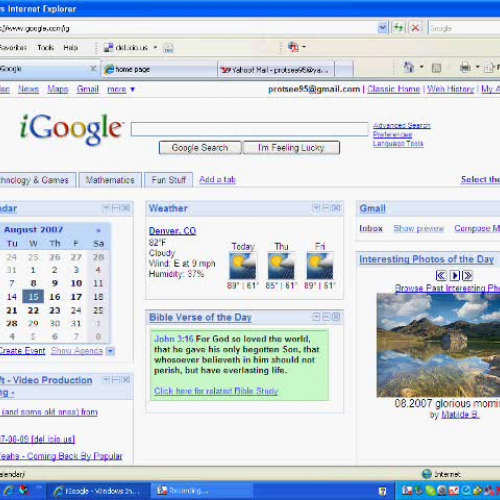Click Show Agenda link
The width and height of the screenshot is (500, 500).
click(77, 351)
